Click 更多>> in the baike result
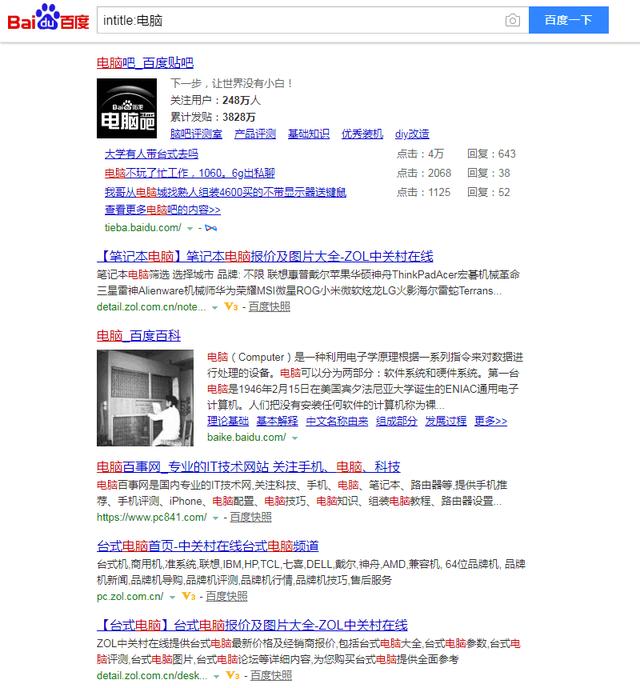Viewport: 640px width, 688px height. [x=491, y=421]
